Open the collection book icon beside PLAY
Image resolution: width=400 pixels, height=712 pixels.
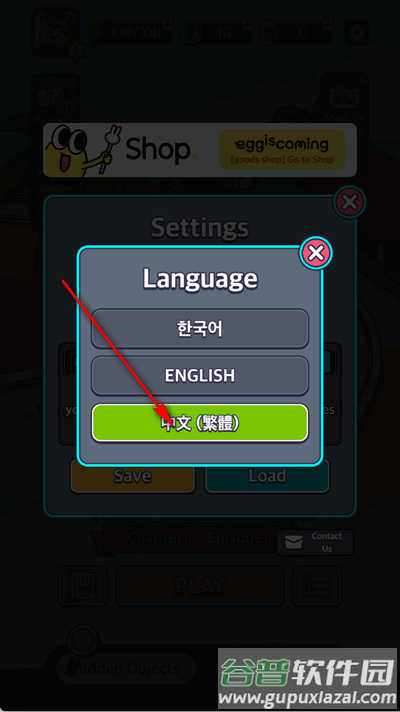coord(83,586)
